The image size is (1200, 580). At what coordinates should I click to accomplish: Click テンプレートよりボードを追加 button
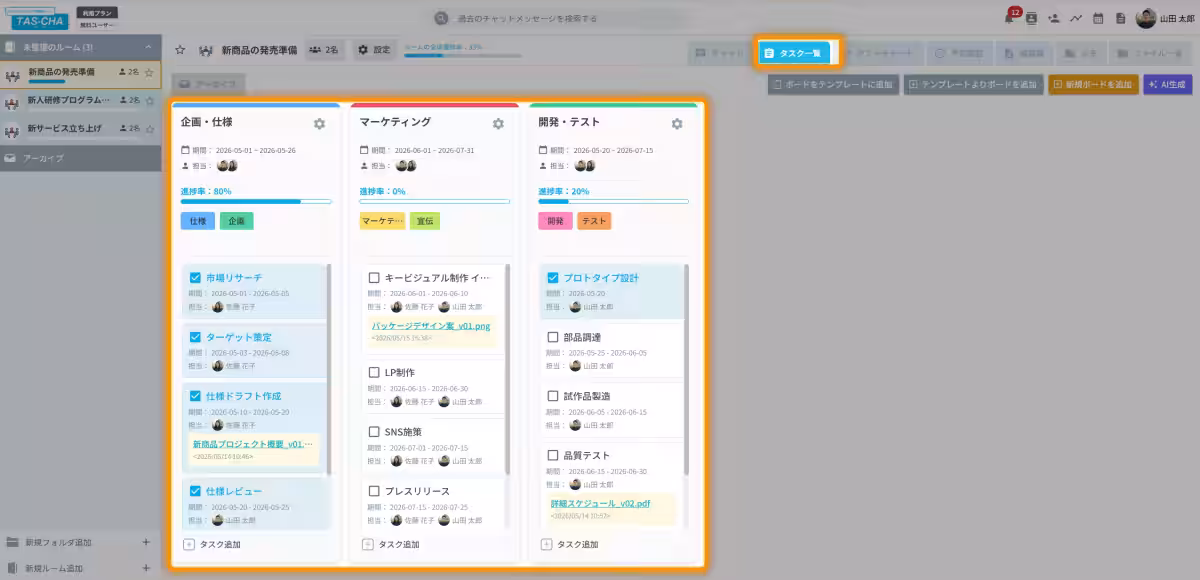[x=974, y=85]
